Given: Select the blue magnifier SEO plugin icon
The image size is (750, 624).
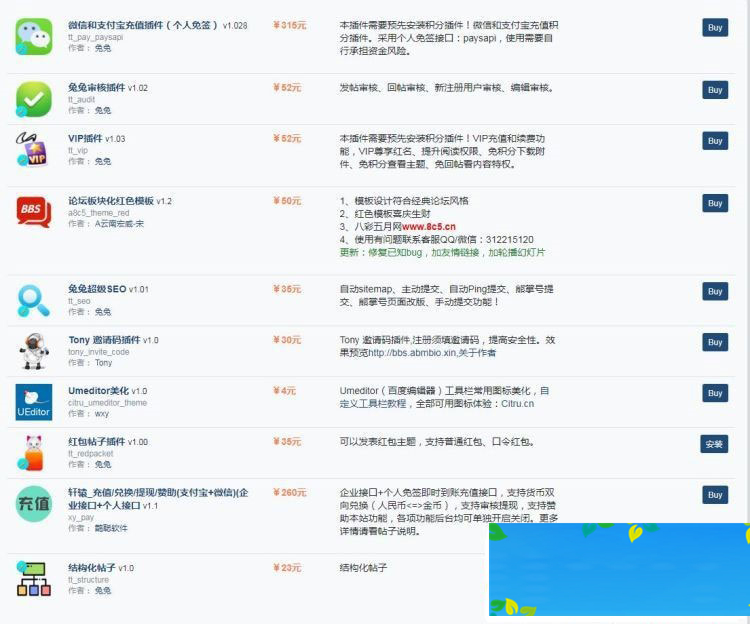Looking at the screenshot, I should (x=34, y=300).
